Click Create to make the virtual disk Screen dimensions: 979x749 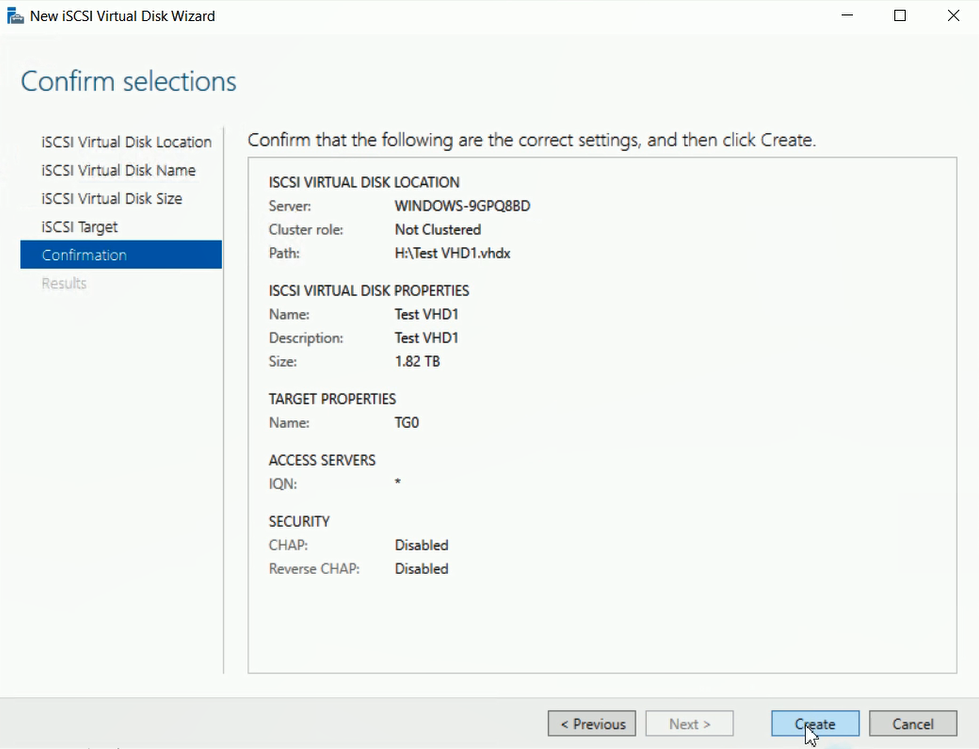click(815, 724)
